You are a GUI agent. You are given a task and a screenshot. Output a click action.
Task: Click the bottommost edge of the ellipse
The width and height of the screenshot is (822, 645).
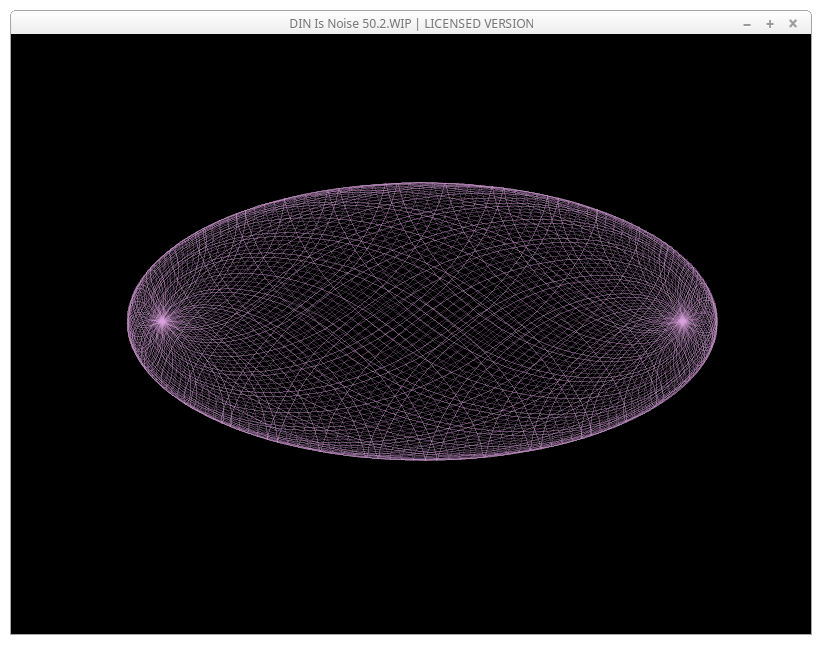point(422,458)
